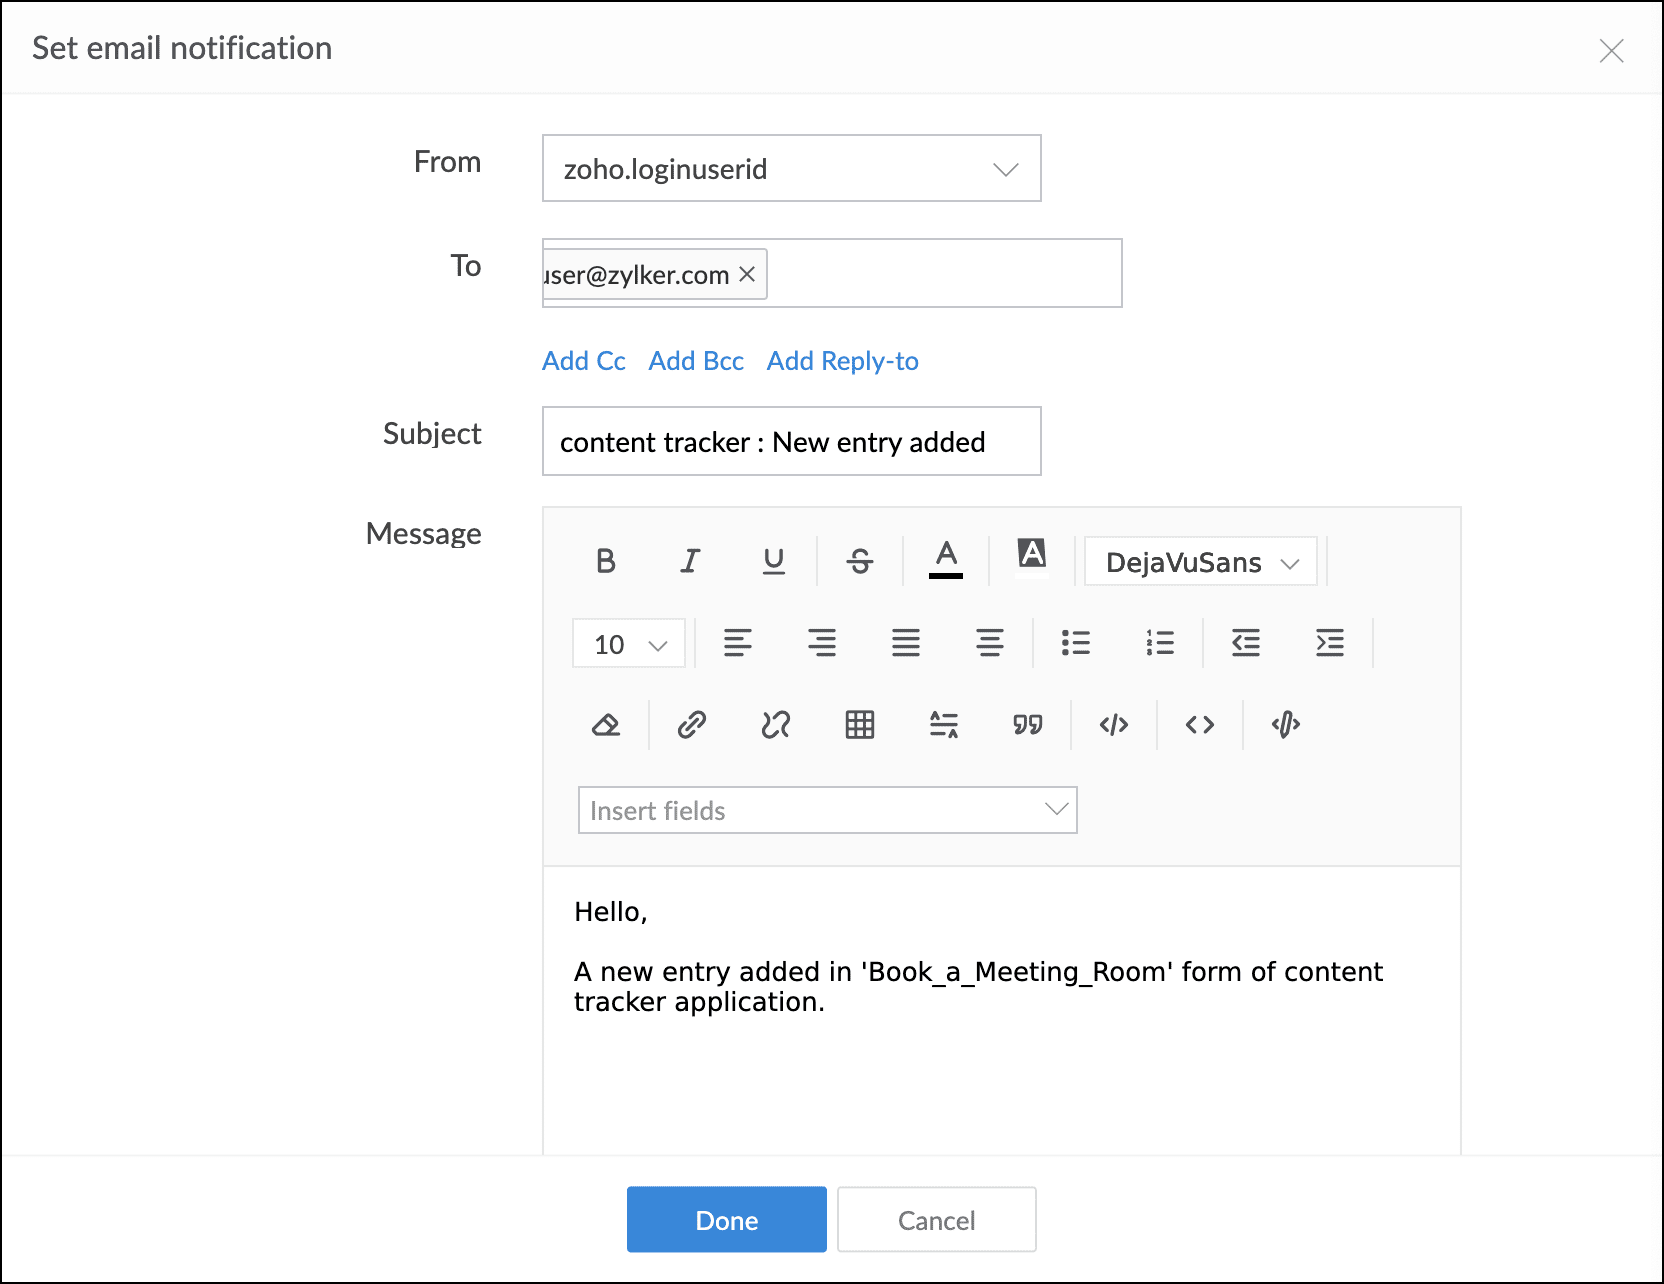The image size is (1664, 1284).
Task: Click the Add Cc link
Action: pos(584,361)
